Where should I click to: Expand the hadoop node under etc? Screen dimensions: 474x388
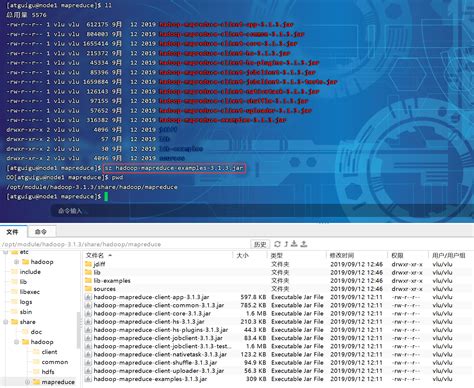(x=16, y=262)
